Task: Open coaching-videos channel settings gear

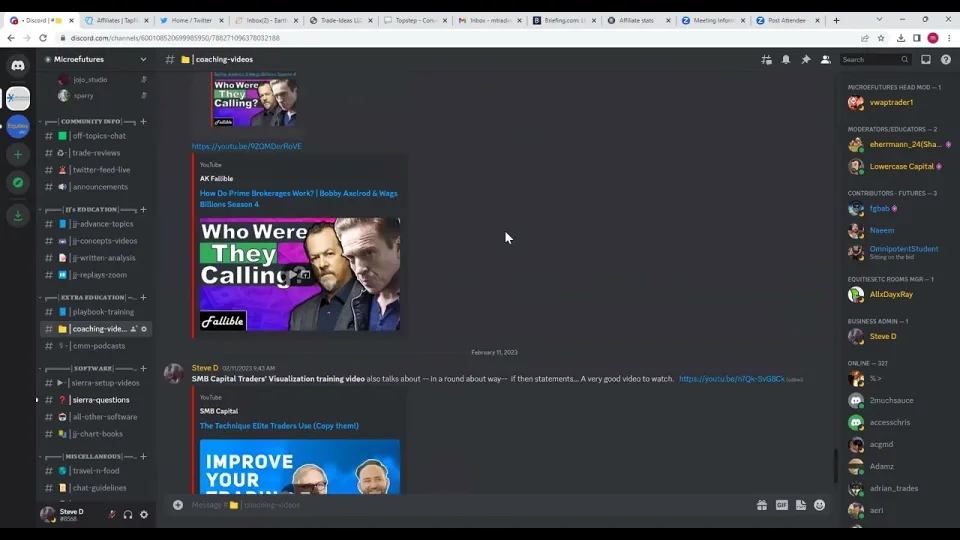Action: (144, 329)
